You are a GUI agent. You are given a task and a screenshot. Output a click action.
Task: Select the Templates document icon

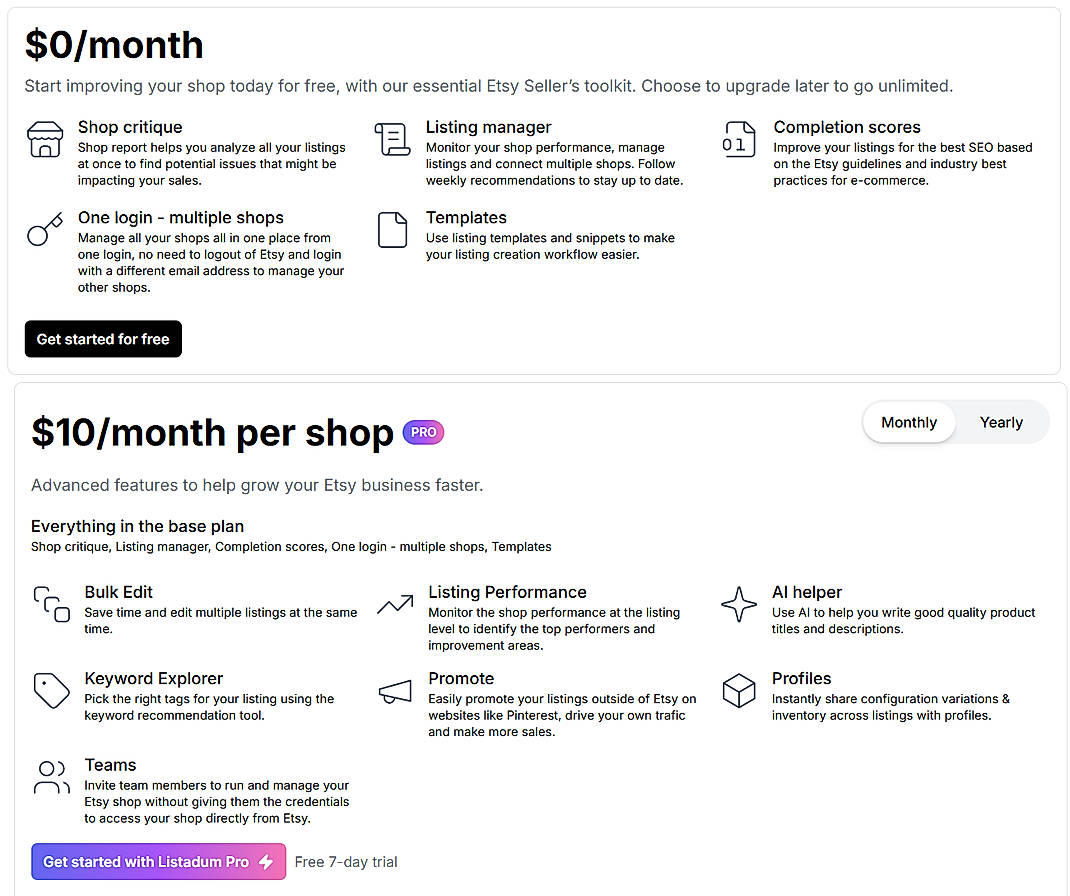[392, 230]
